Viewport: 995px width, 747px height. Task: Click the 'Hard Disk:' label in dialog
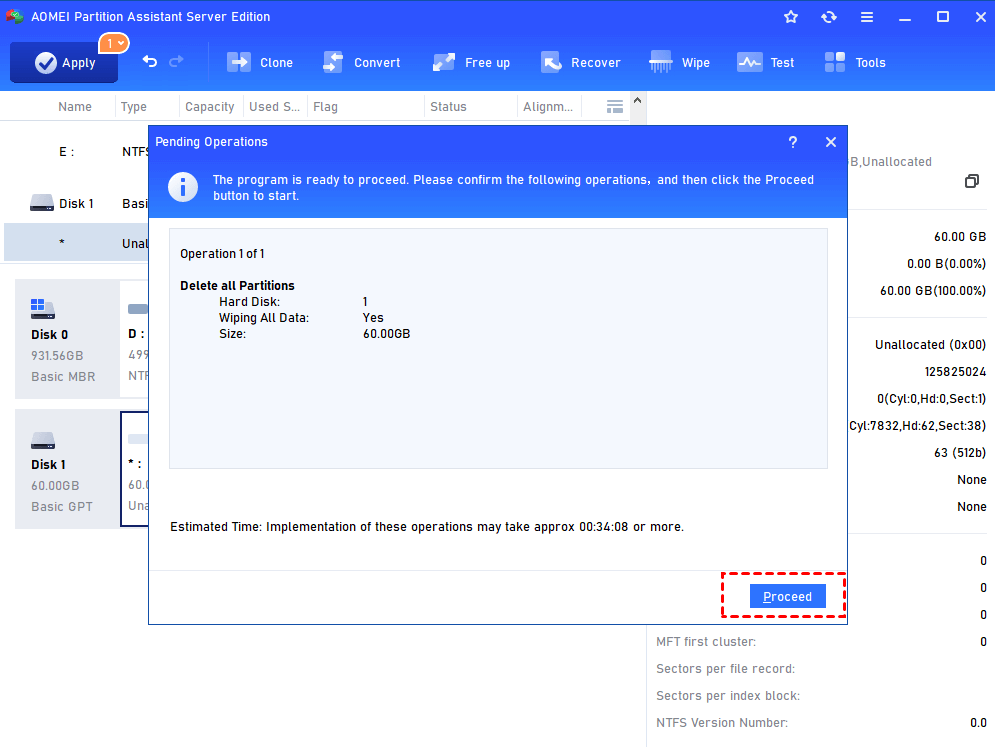(249, 302)
